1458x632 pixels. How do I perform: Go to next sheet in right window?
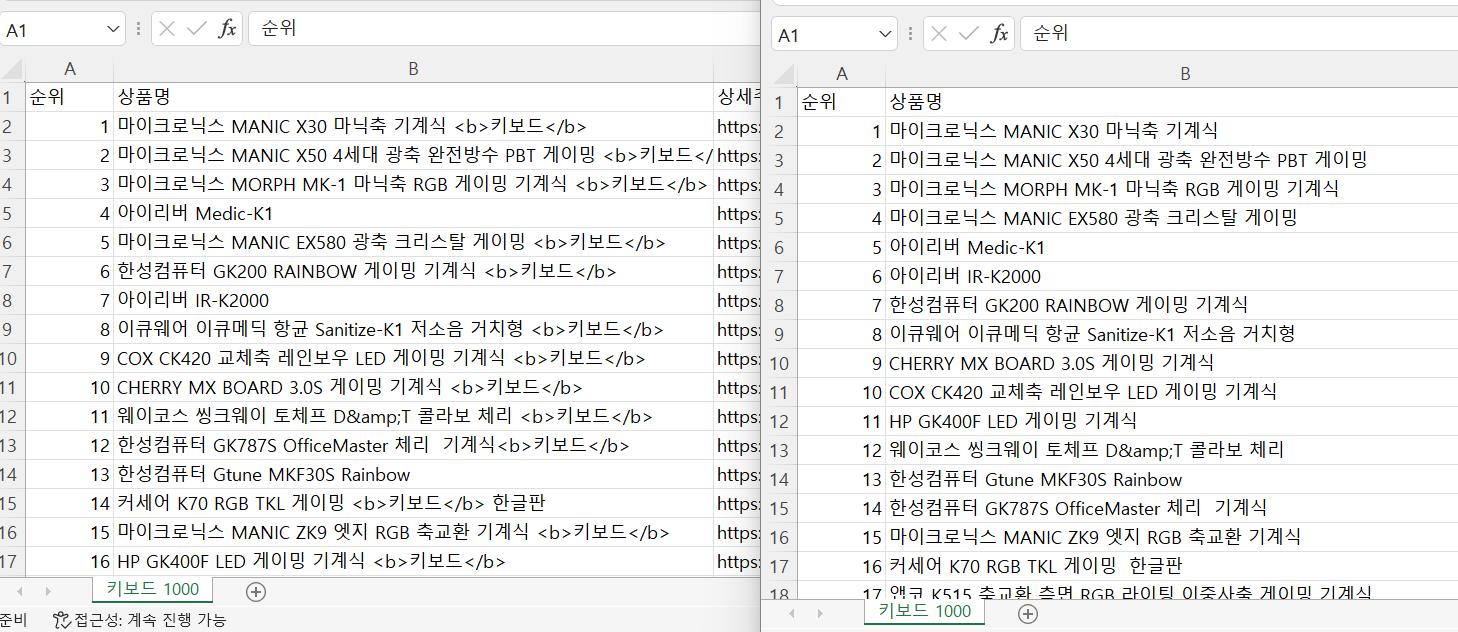pyautogui.click(x=820, y=613)
